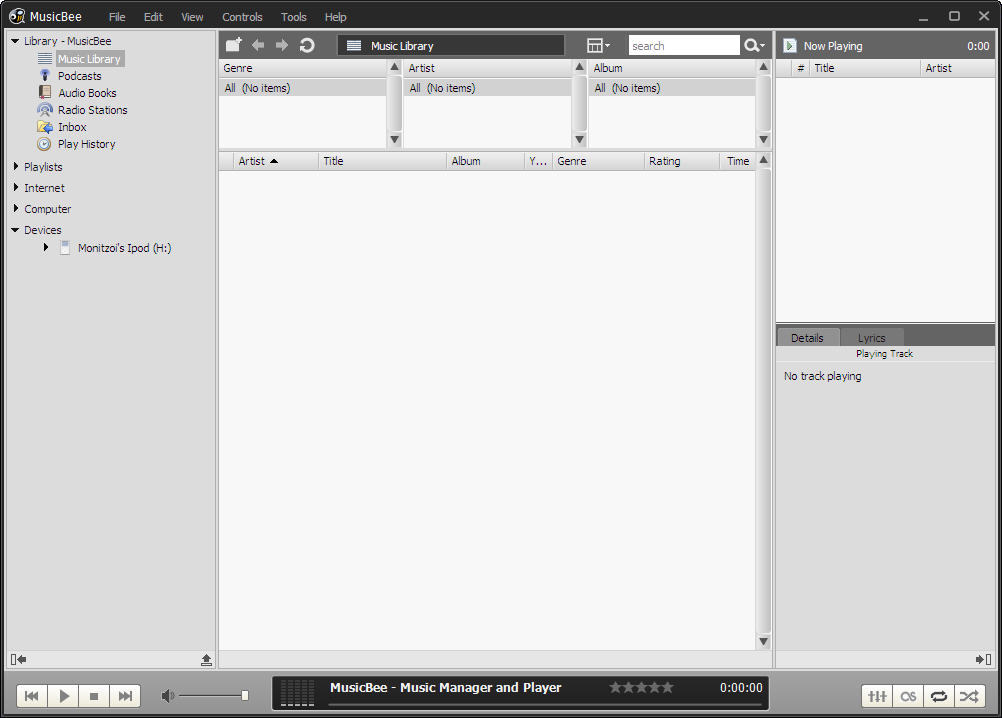Open the Edit menu

(x=153, y=17)
